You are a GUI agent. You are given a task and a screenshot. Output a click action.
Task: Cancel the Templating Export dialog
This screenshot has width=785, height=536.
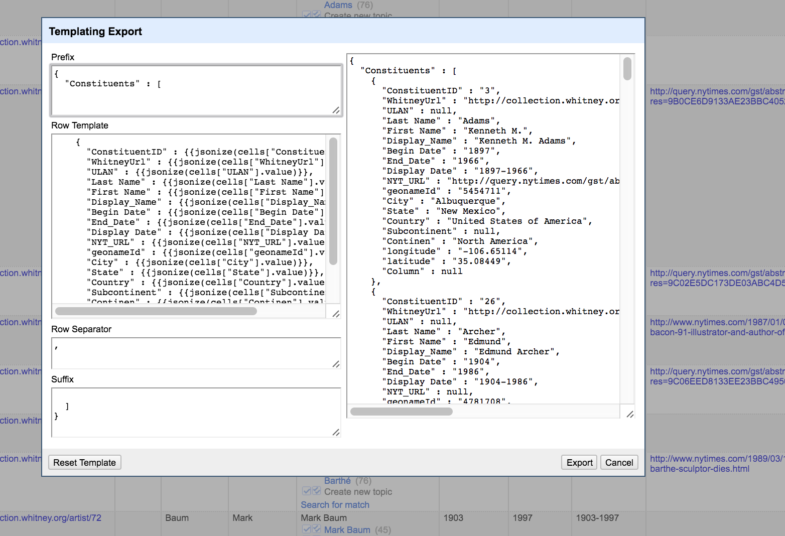click(x=619, y=462)
